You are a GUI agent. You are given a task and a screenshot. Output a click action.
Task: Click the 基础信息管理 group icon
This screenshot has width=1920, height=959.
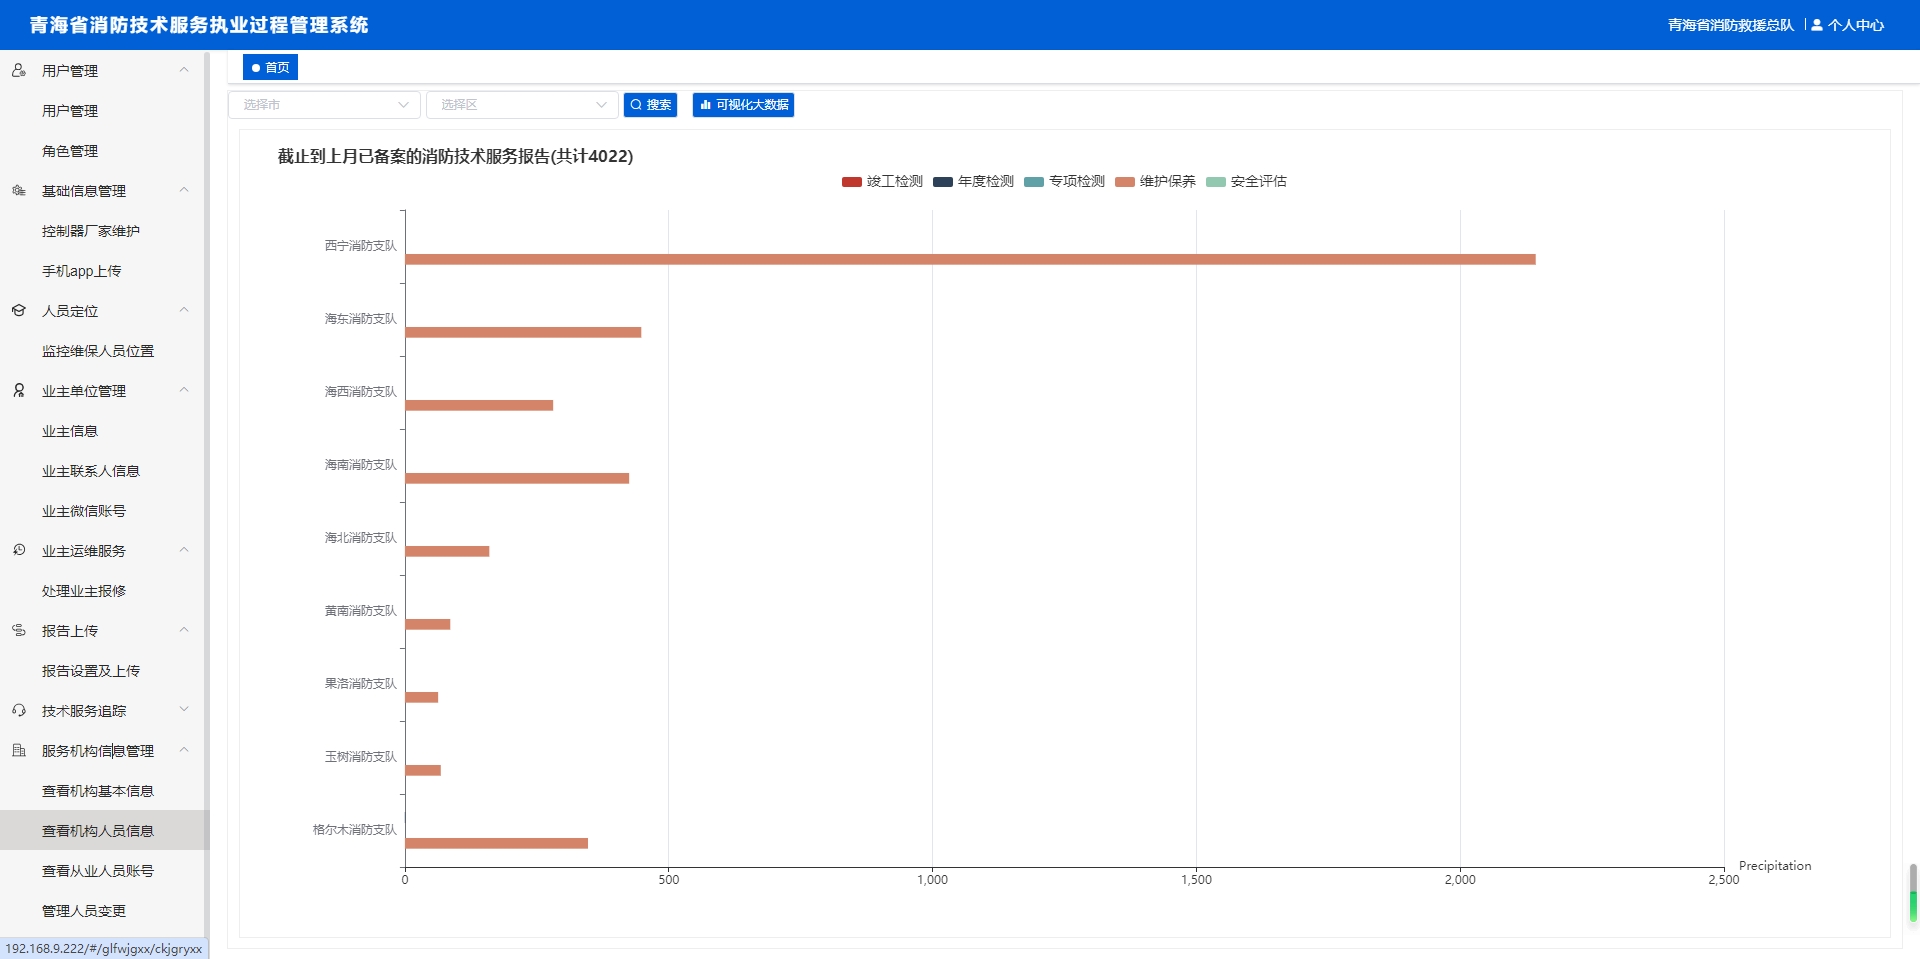coord(19,190)
